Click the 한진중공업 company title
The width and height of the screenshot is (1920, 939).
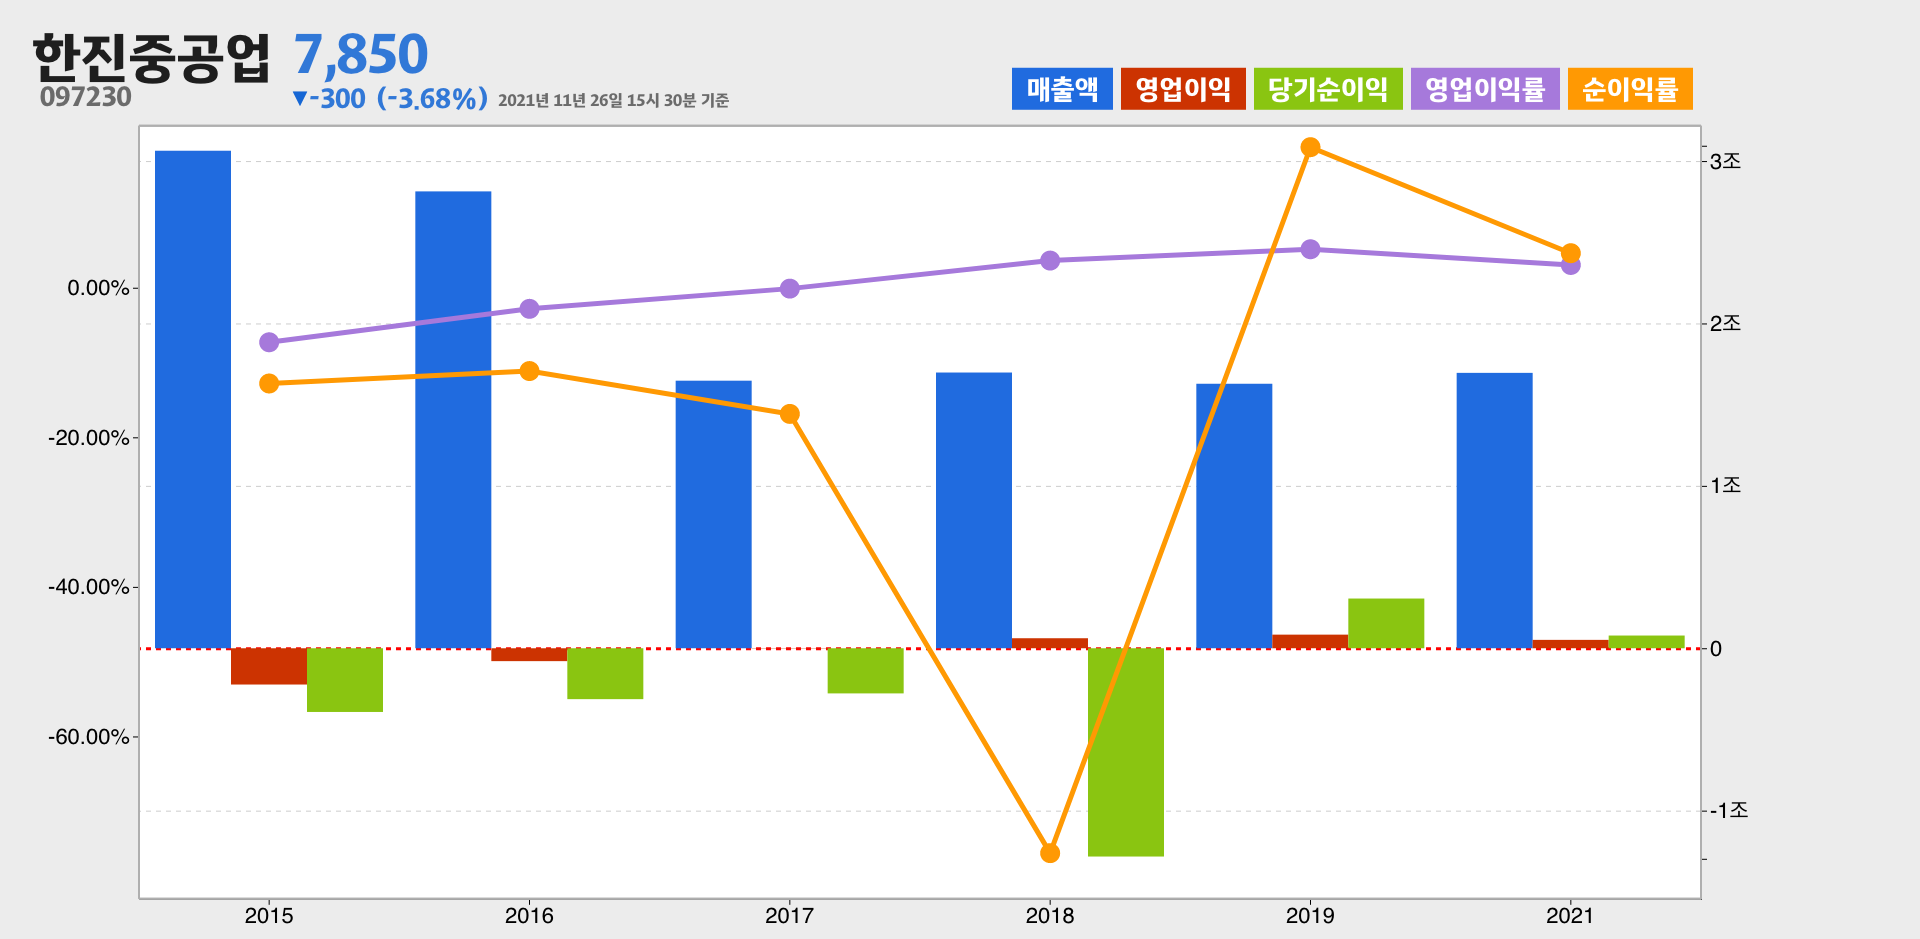[x=151, y=57]
